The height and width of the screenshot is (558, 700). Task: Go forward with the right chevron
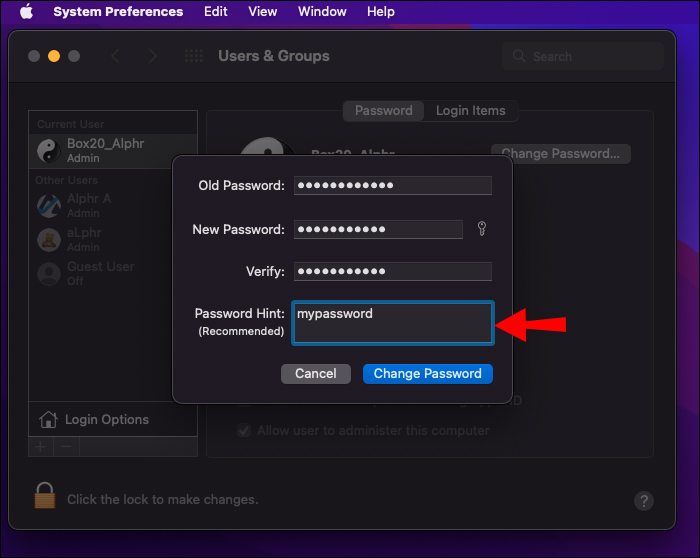(152, 57)
